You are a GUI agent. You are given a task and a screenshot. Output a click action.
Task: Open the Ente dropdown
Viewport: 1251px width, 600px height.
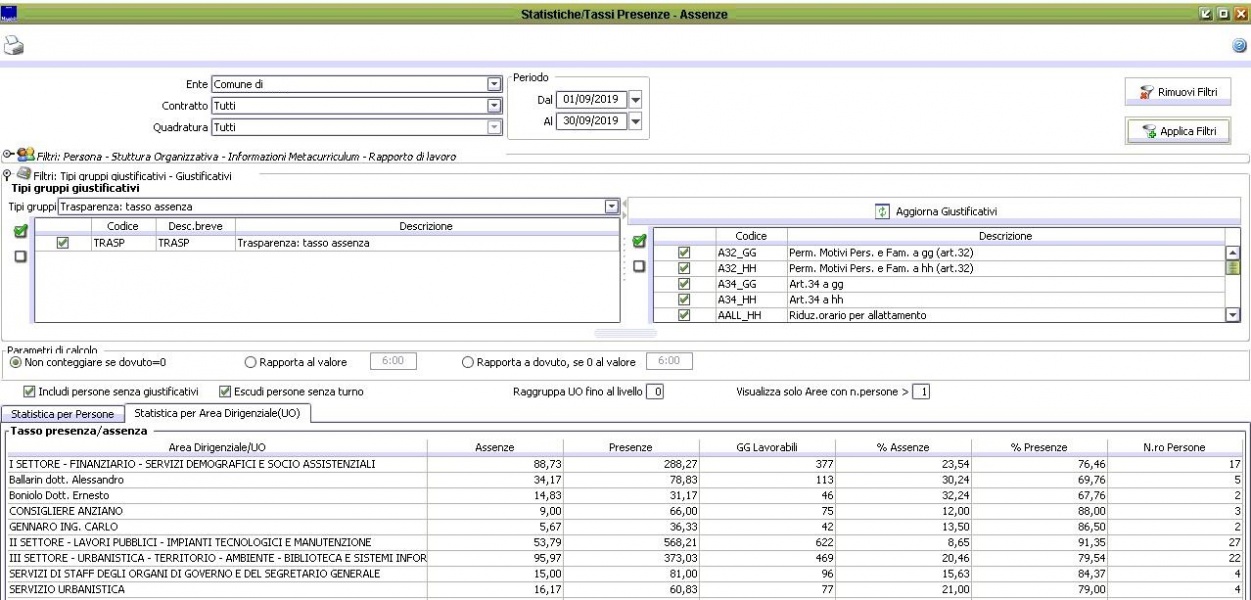(x=493, y=85)
